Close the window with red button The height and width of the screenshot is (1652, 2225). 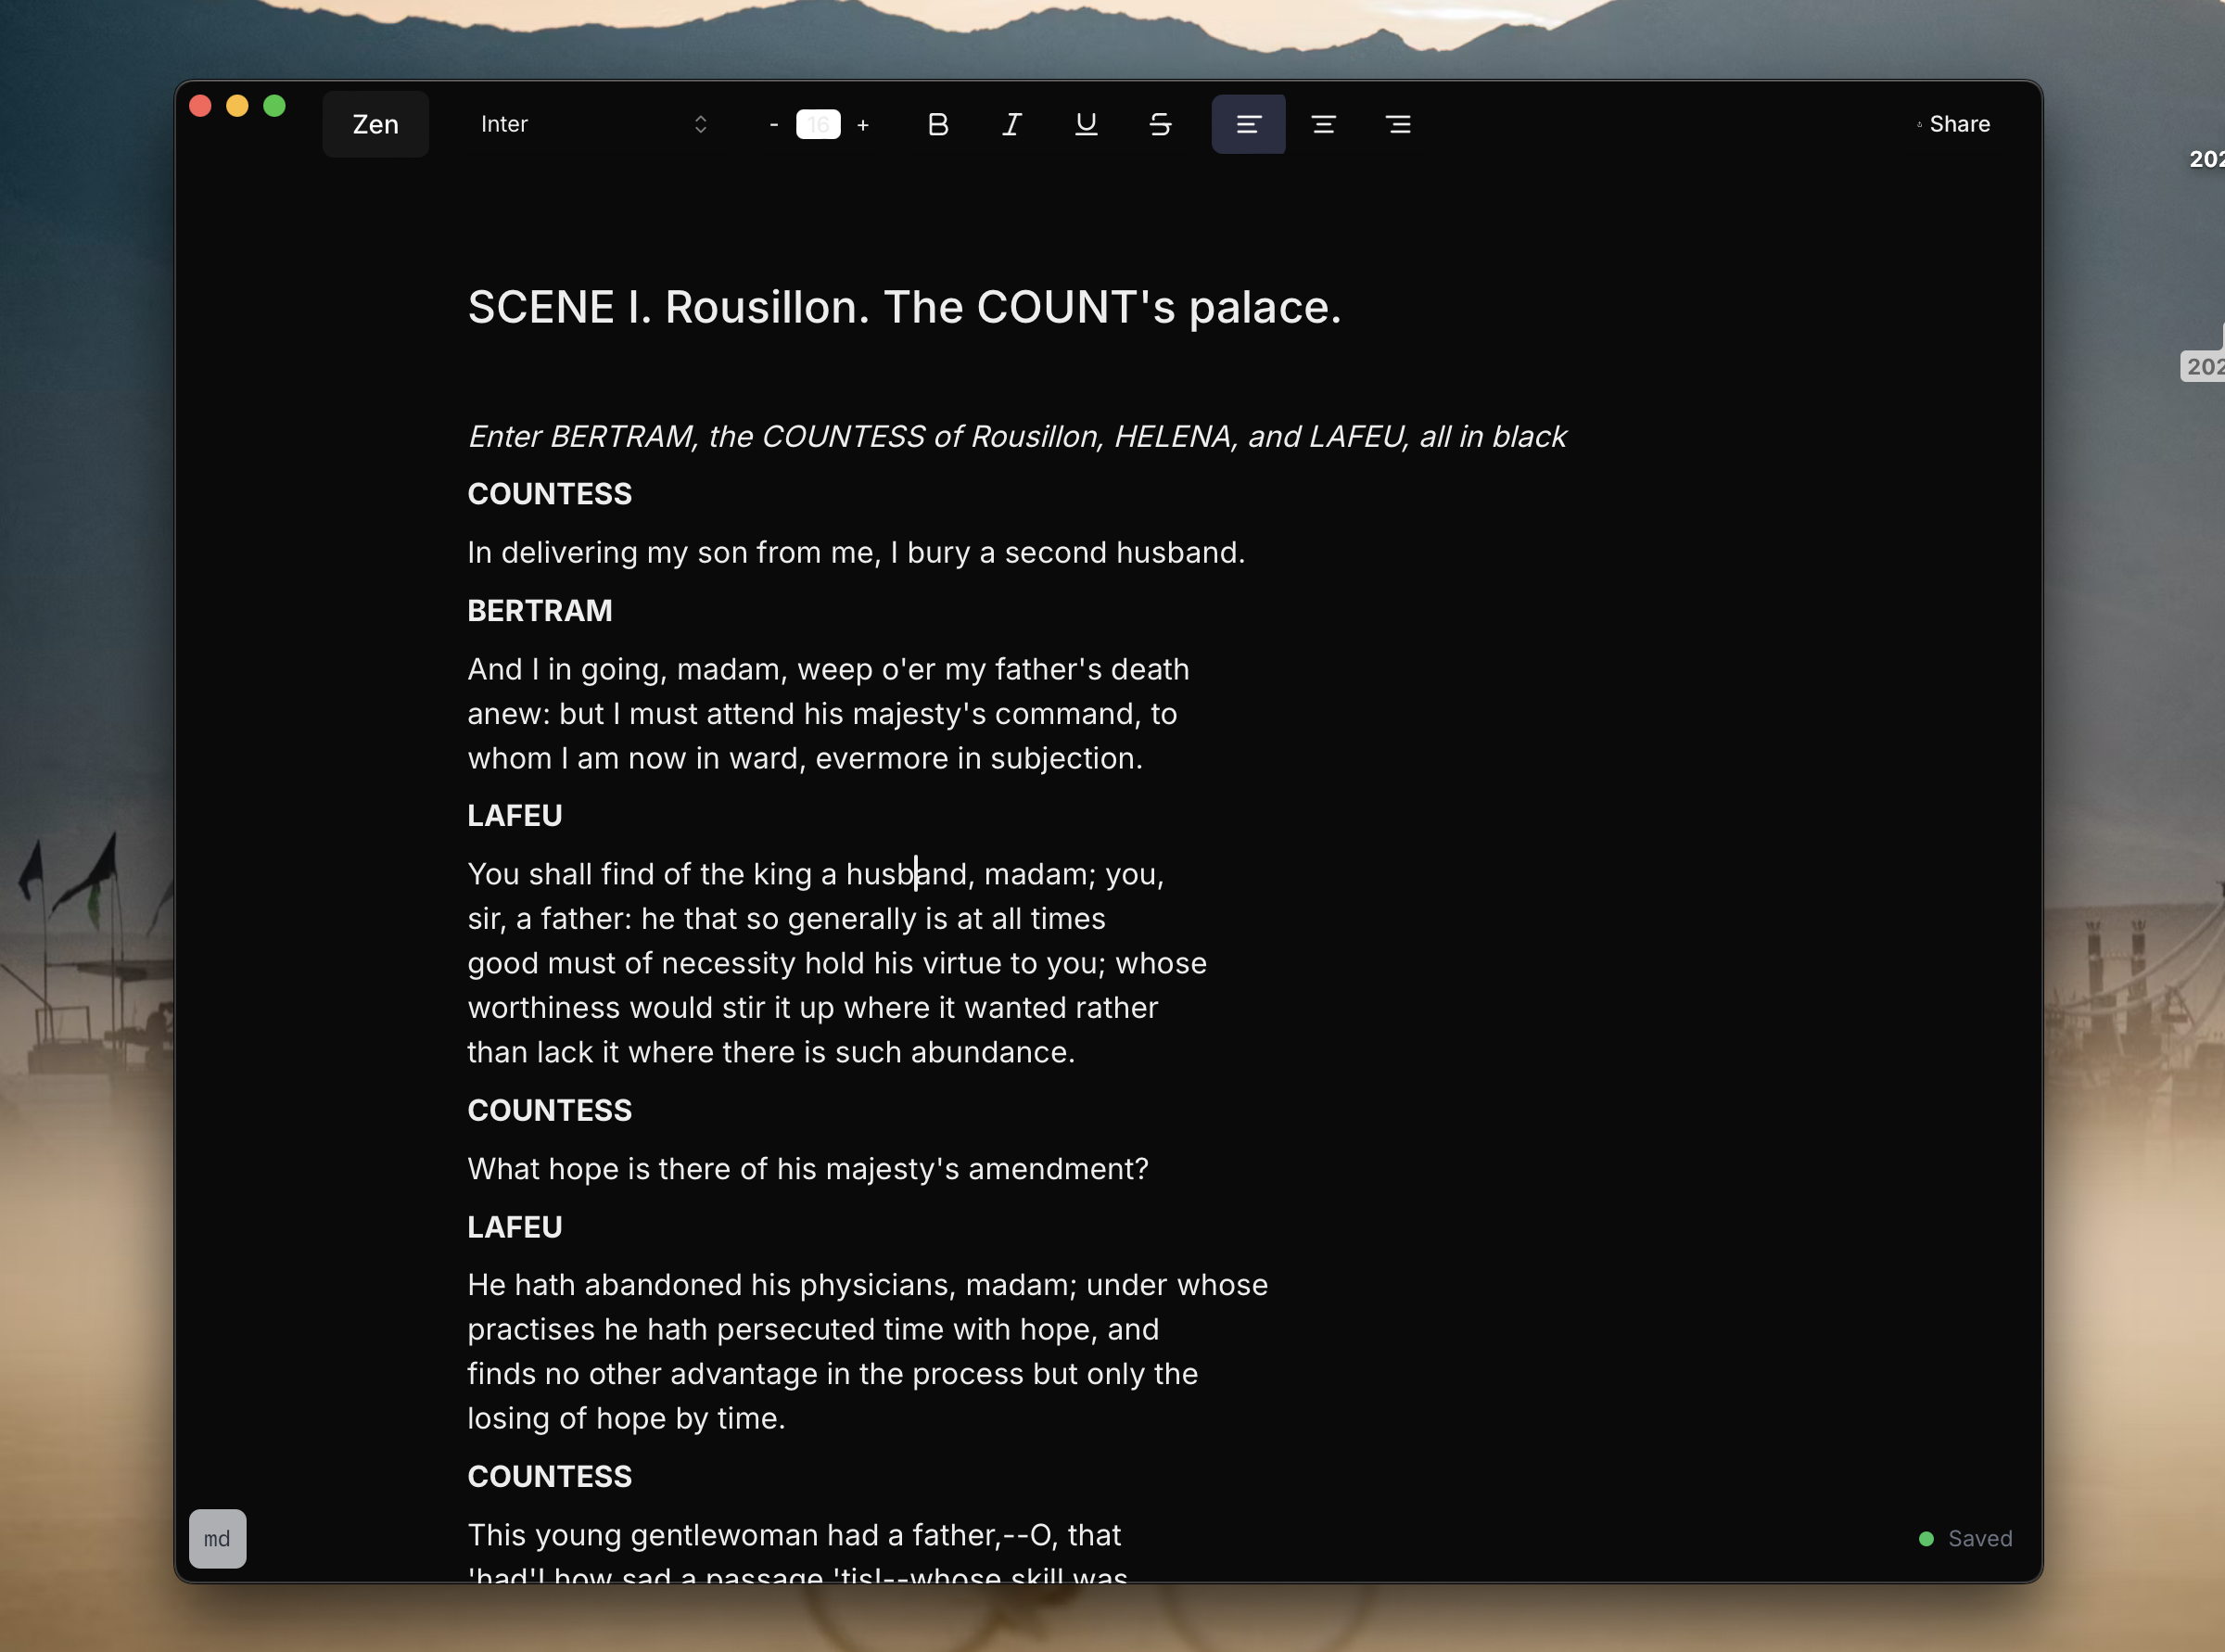coord(200,106)
